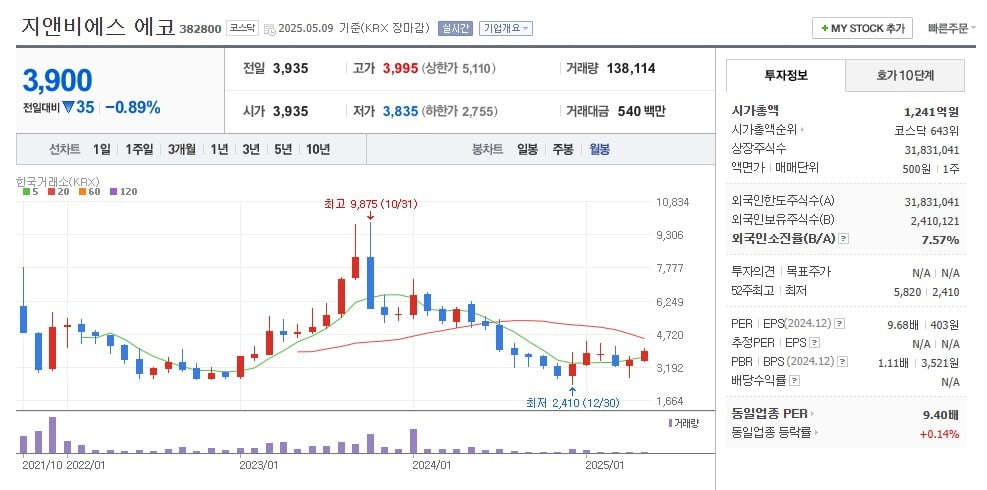Click the 동일업종 PER value 9.40배
Image resolution: width=987 pixels, height=490 pixels.
click(940, 415)
